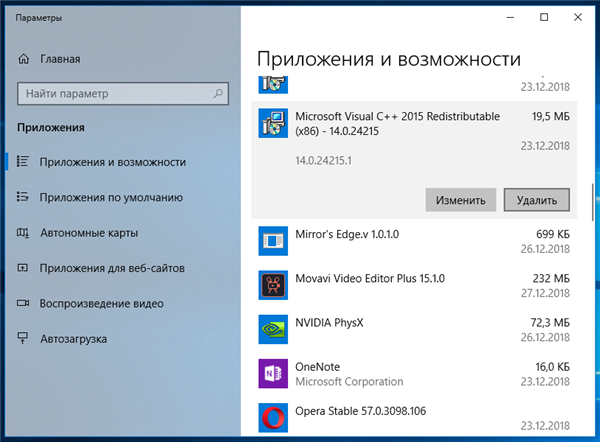600x442 pixels.
Task: Click version text 14.0.24215.1
Action: point(323,160)
